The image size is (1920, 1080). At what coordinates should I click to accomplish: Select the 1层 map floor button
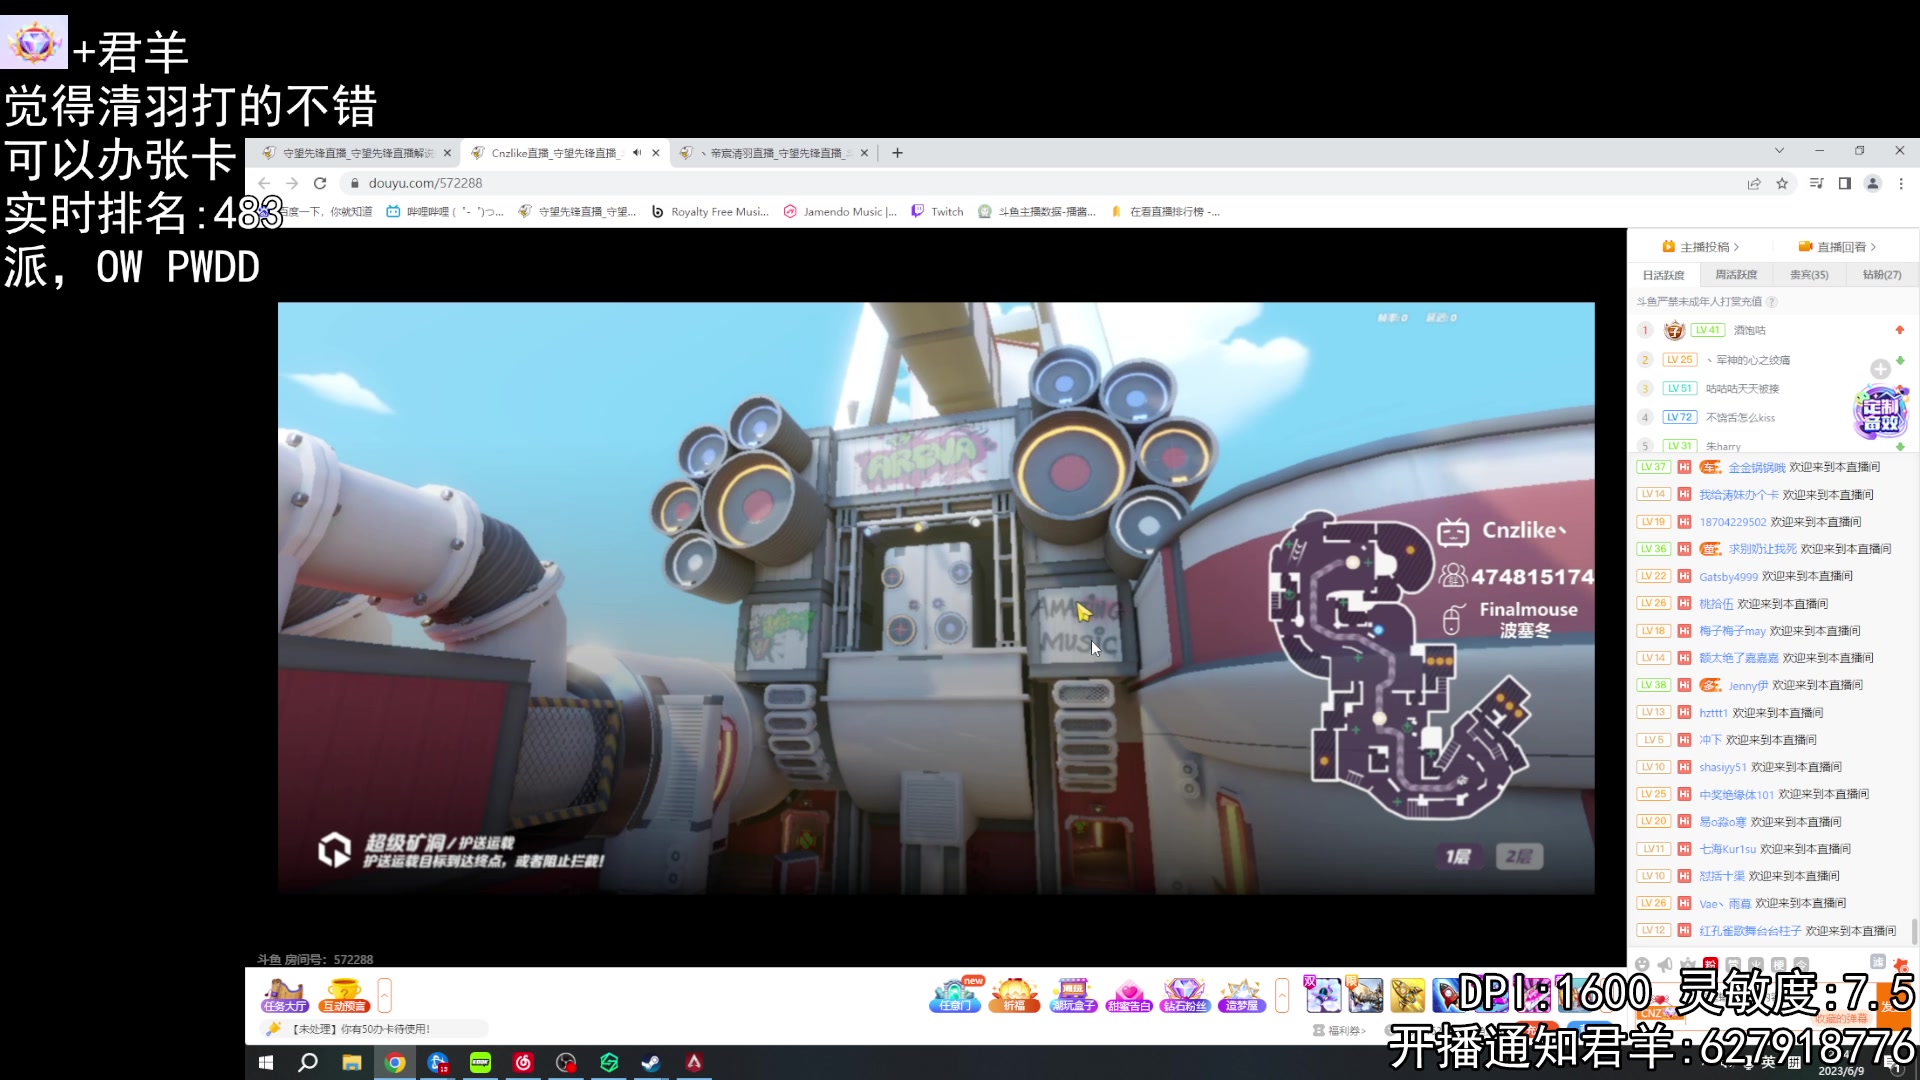point(1458,857)
